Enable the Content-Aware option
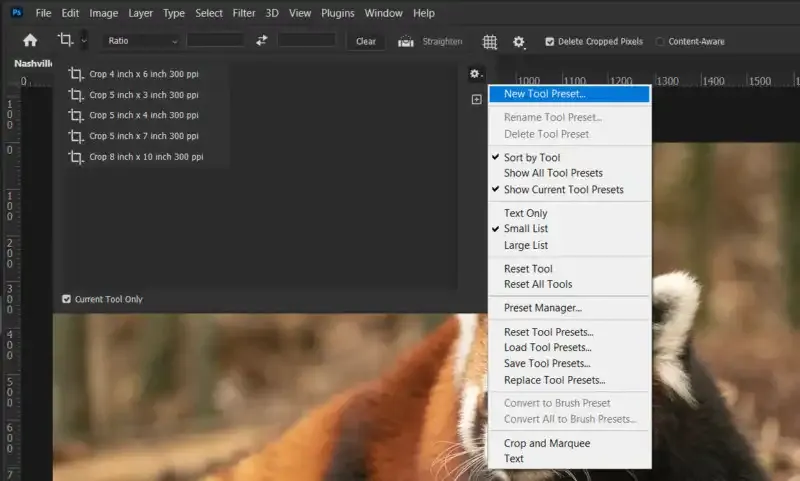Image resolution: width=800 pixels, height=481 pixels. click(x=660, y=41)
